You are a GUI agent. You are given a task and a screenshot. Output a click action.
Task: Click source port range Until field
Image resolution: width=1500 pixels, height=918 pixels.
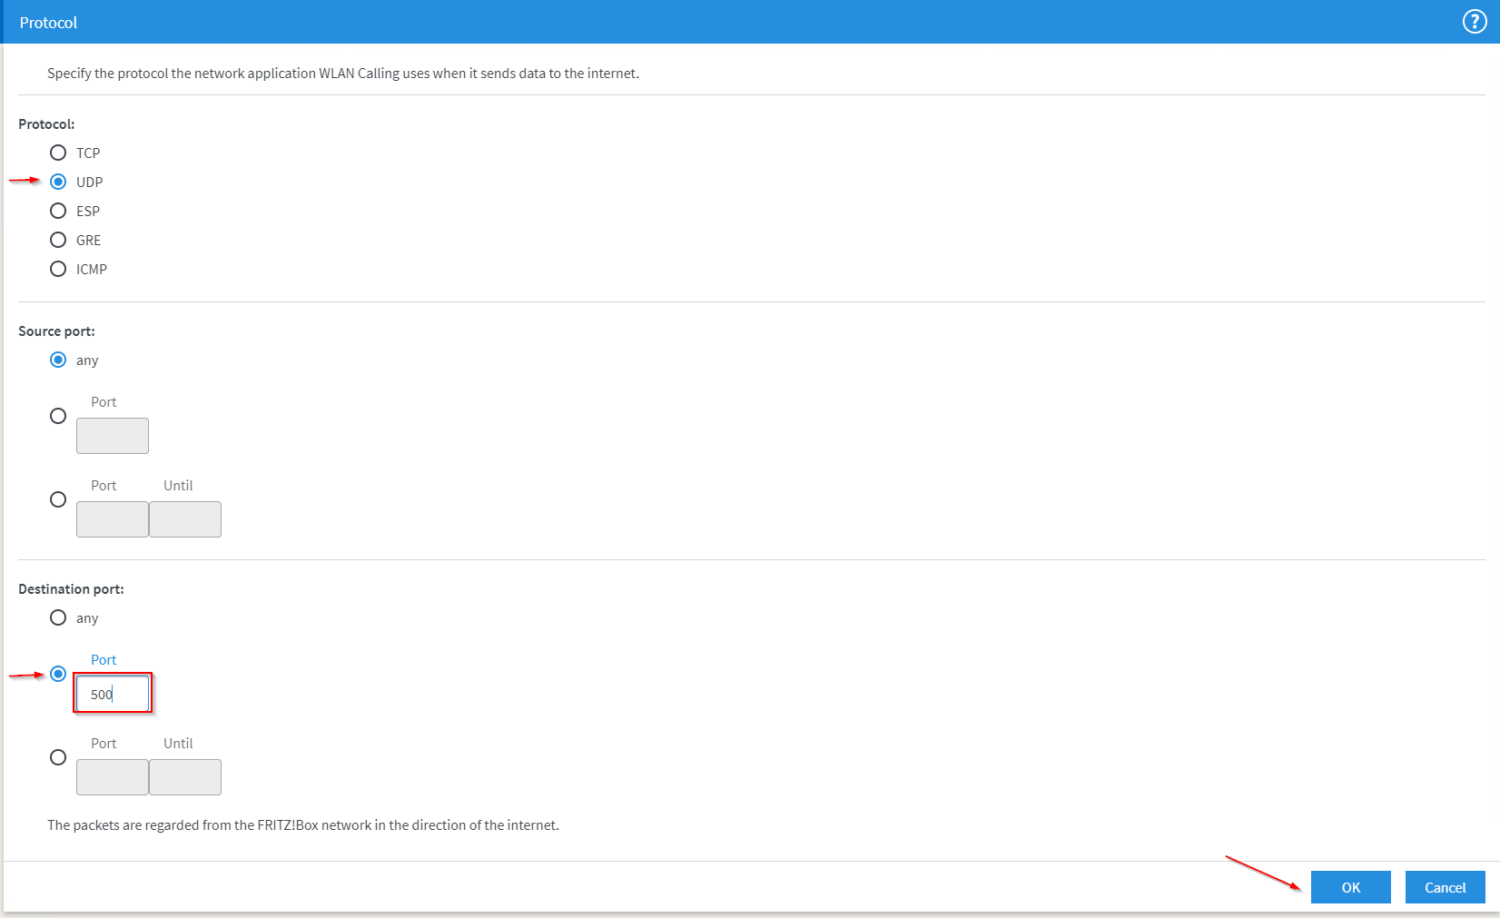(185, 520)
